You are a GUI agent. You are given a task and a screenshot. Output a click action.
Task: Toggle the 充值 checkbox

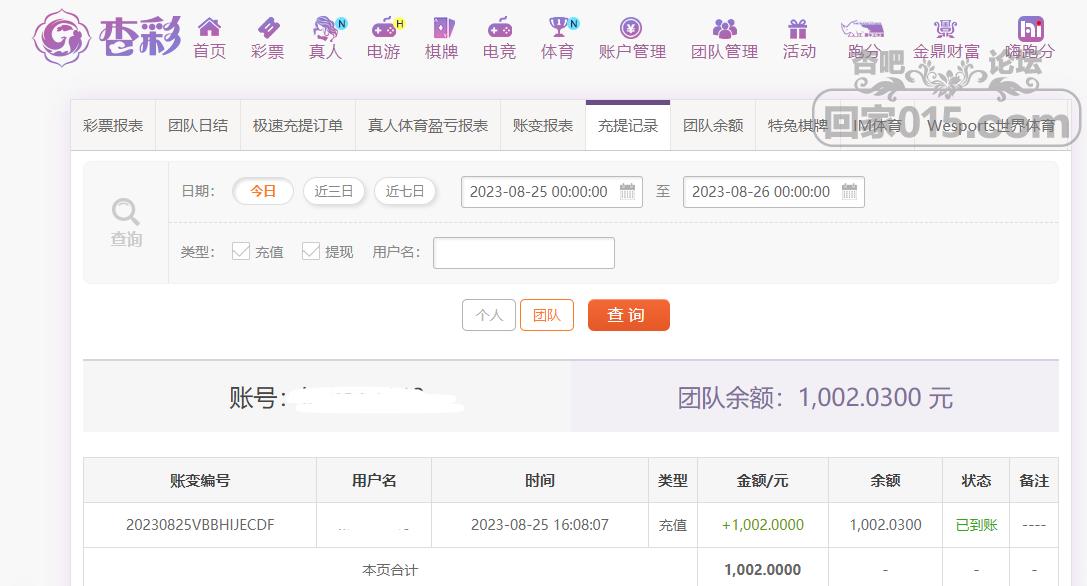click(x=241, y=251)
